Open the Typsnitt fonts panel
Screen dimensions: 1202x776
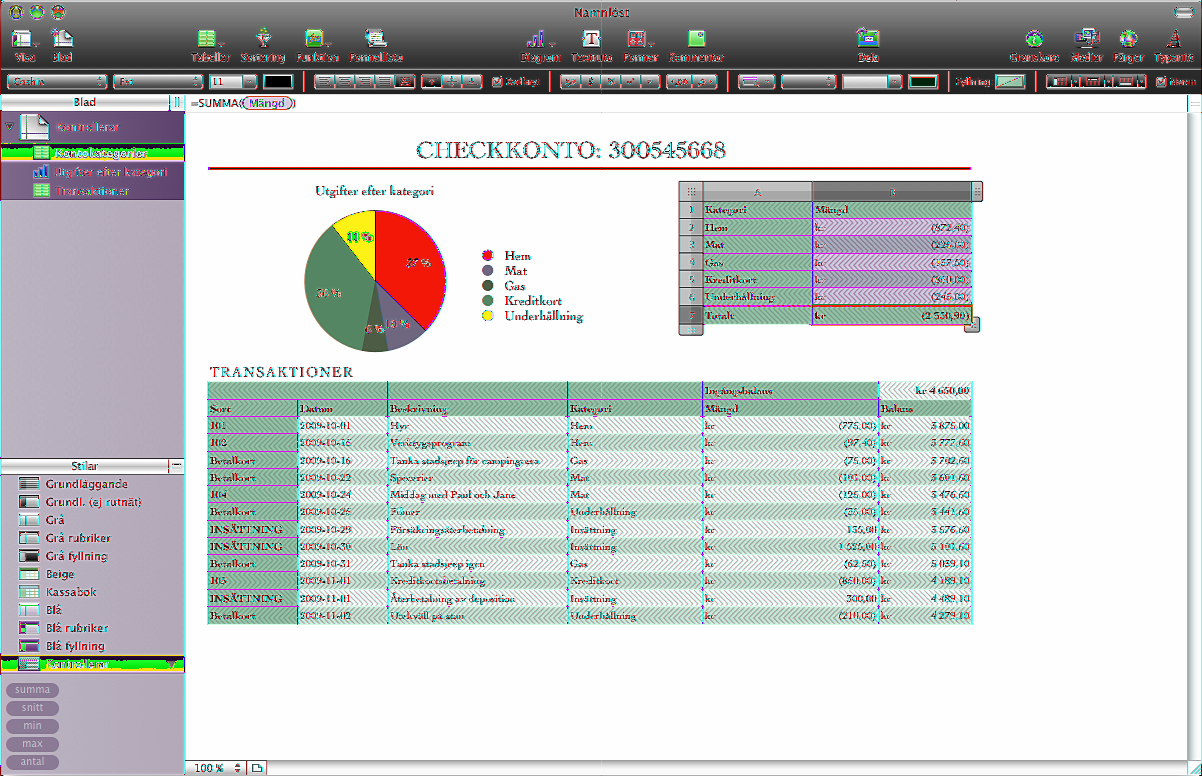pos(1173,46)
